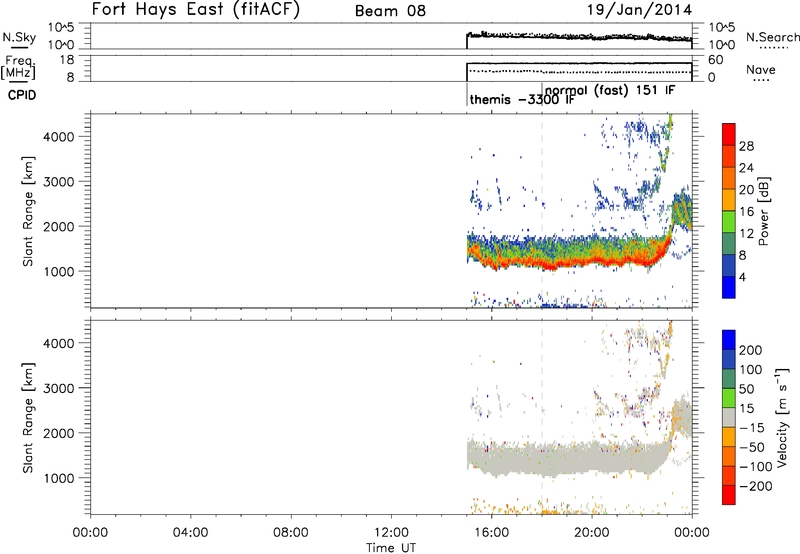The height and width of the screenshot is (554, 800).
Task: Click the '10^5' left noise axis tick
Action: (61, 28)
